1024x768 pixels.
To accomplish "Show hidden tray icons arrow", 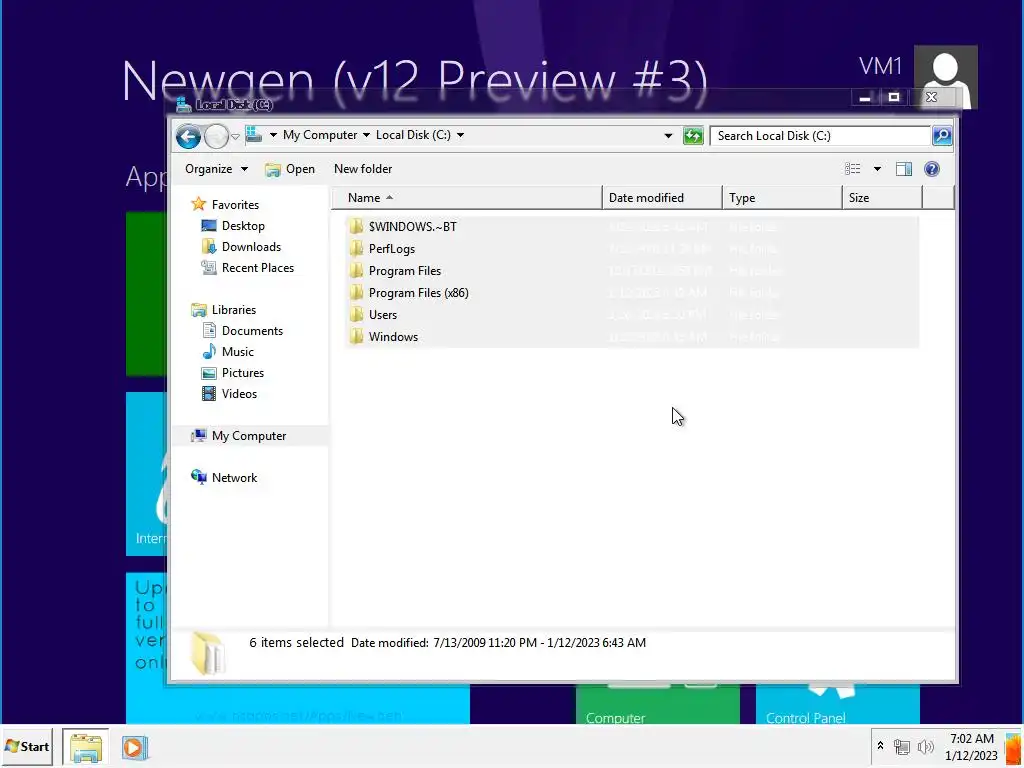I will (880, 746).
